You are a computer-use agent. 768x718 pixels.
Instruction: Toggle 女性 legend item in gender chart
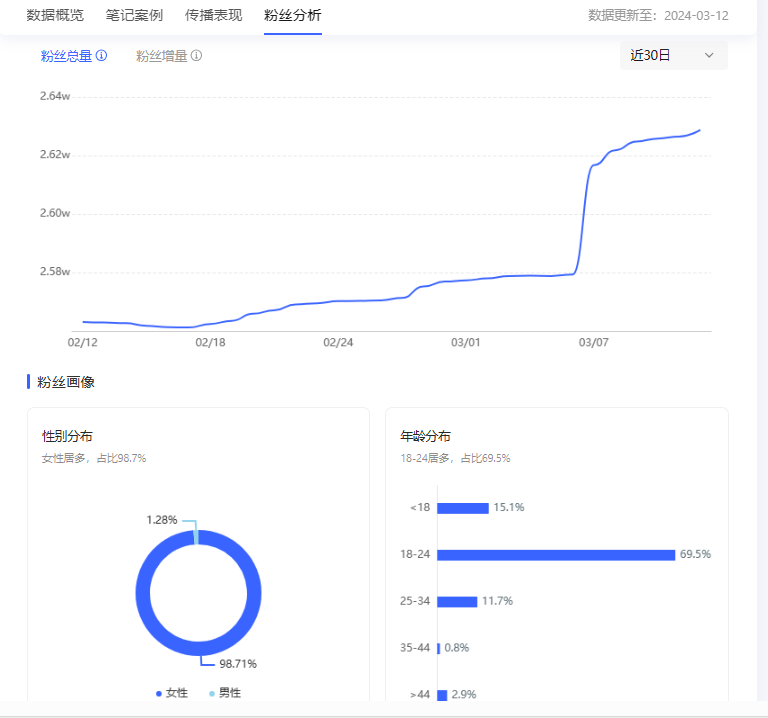(x=171, y=693)
